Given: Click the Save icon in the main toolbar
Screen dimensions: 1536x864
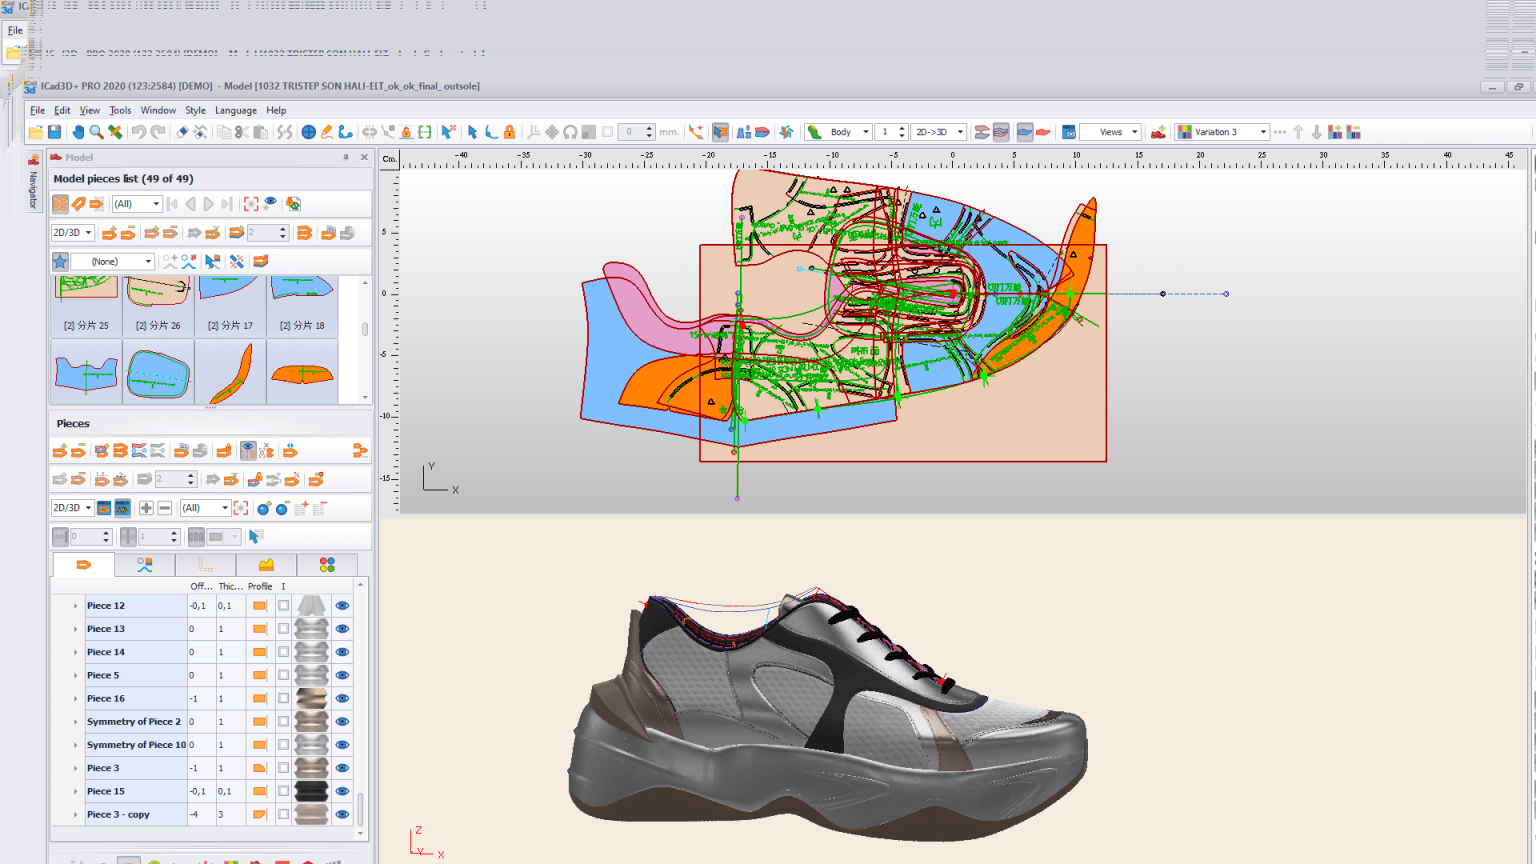Looking at the screenshot, I should (x=54, y=132).
